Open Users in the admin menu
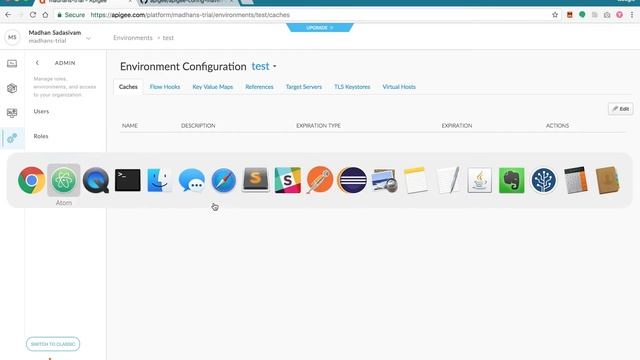640x360 pixels. [x=41, y=111]
